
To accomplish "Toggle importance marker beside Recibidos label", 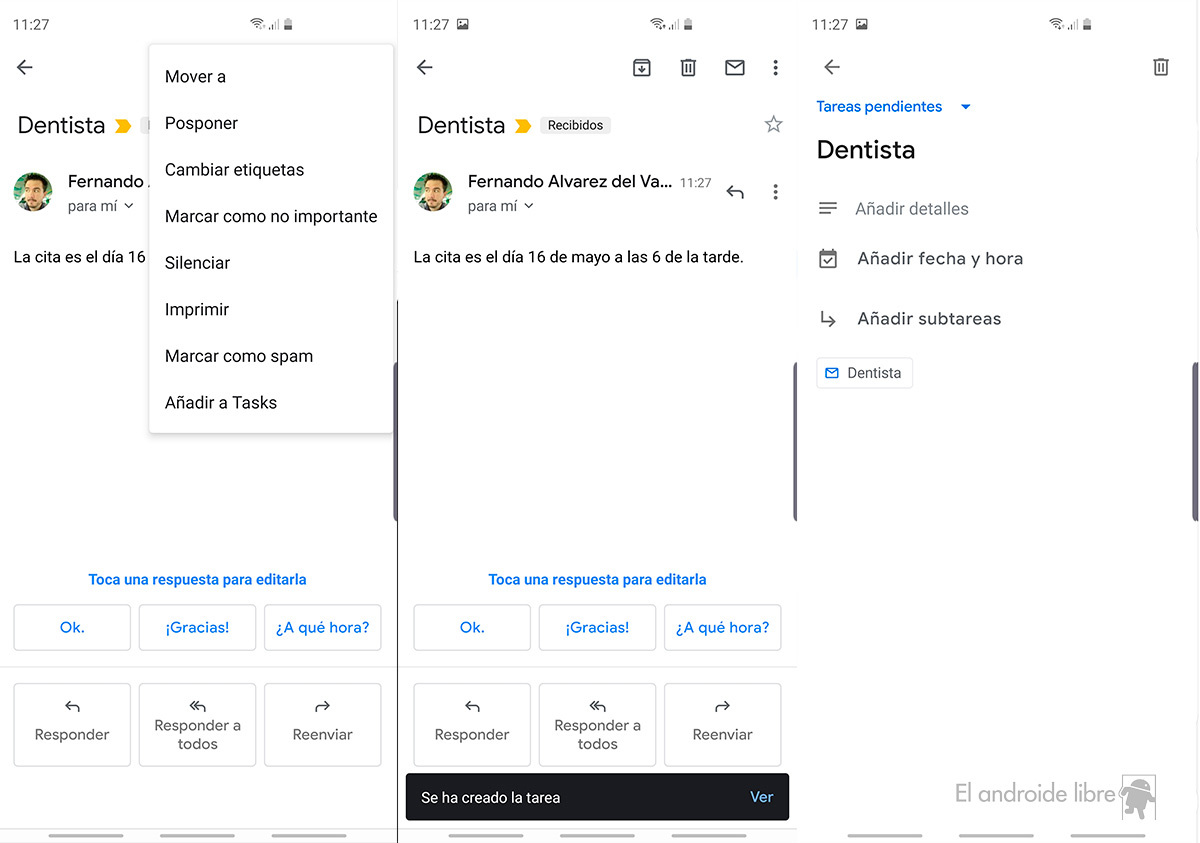I will 522,126.
